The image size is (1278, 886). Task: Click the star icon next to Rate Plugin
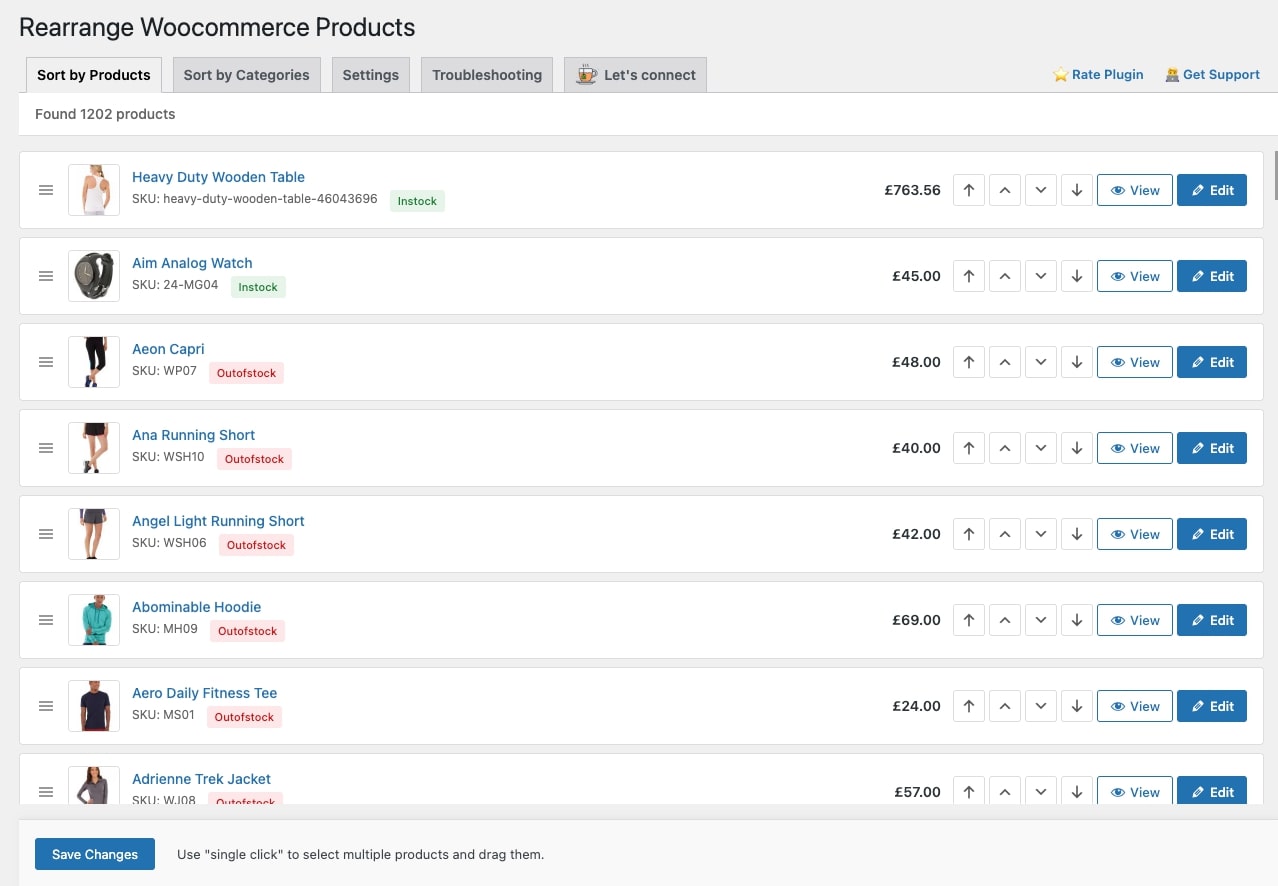coord(1060,74)
